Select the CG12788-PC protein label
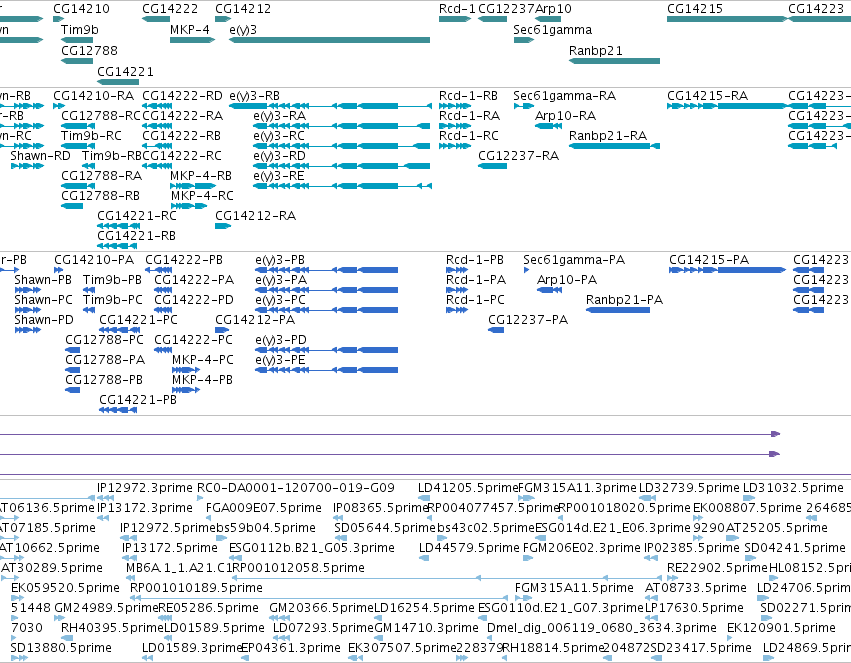The image size is (851, 663). pyautogui.click(x=104, y=340)
